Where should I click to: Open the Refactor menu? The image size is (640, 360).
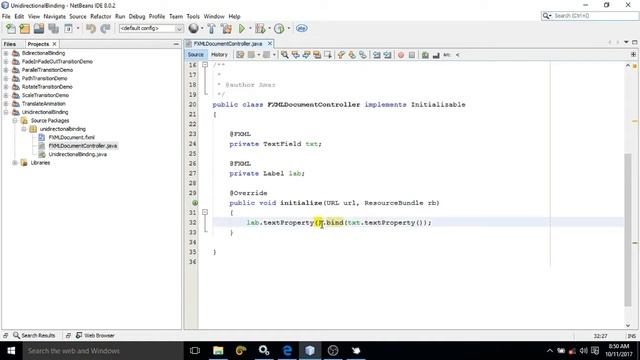(100, 16)
